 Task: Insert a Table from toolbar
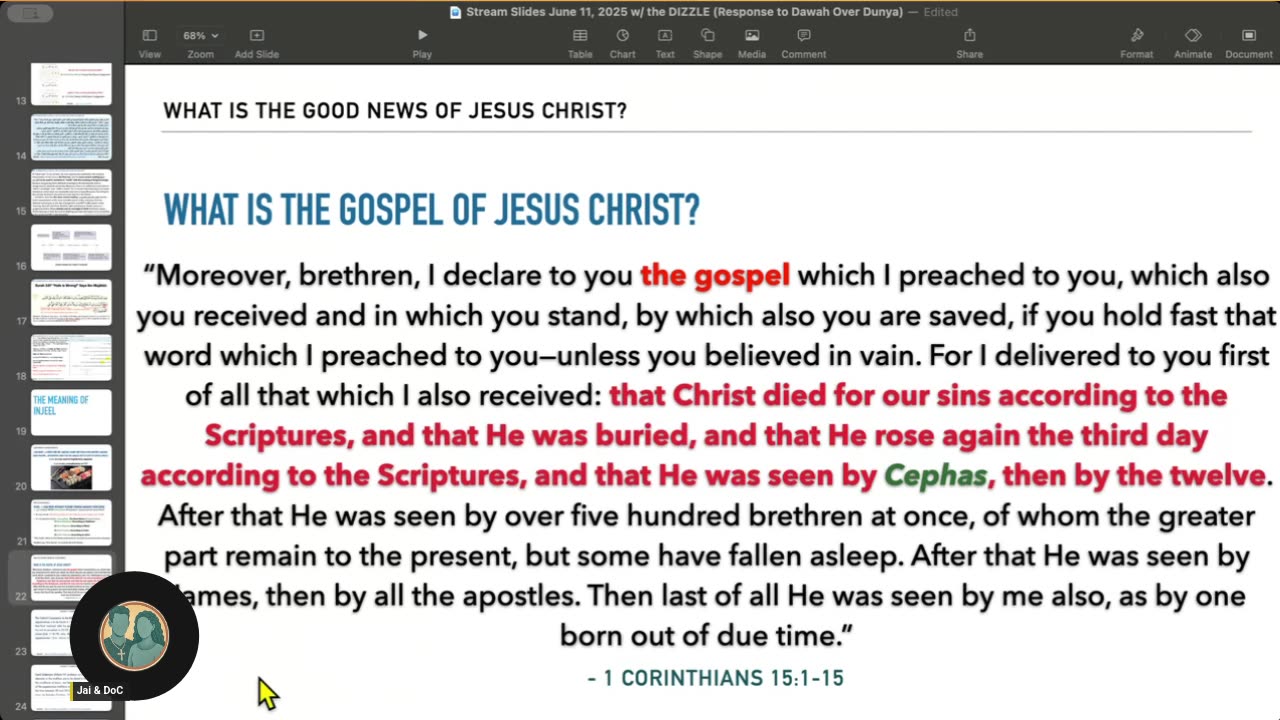click(580, 43)
